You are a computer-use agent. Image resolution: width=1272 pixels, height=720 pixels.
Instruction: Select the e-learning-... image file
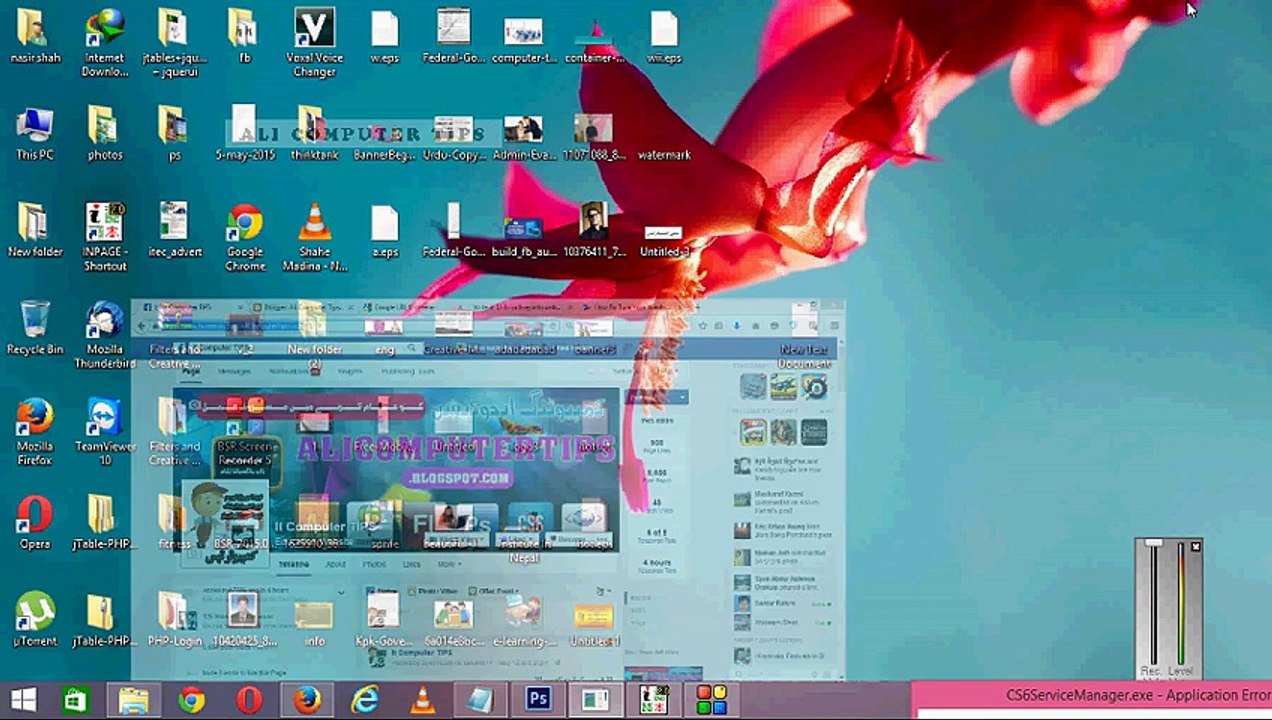coord(524,619)
